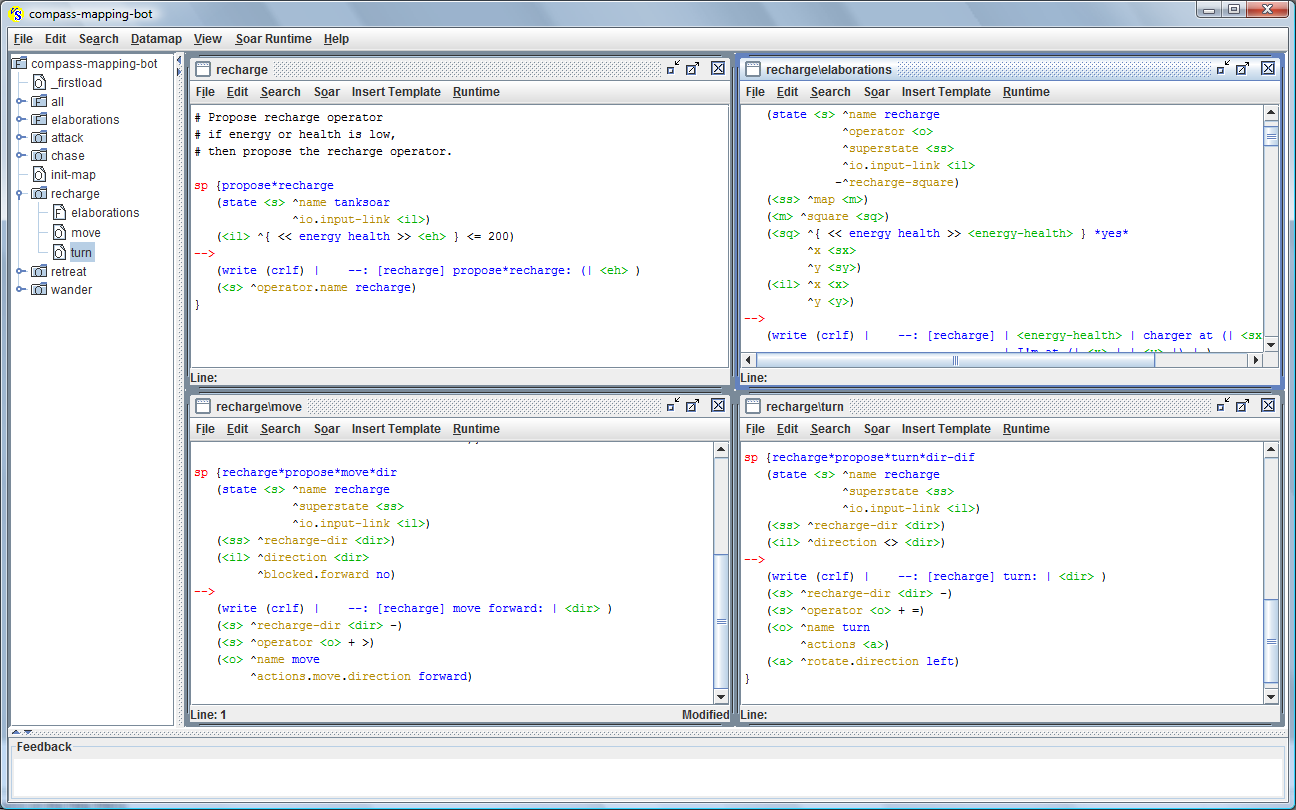Click the recharge\elaborations window title icon

tap(752, 69)
